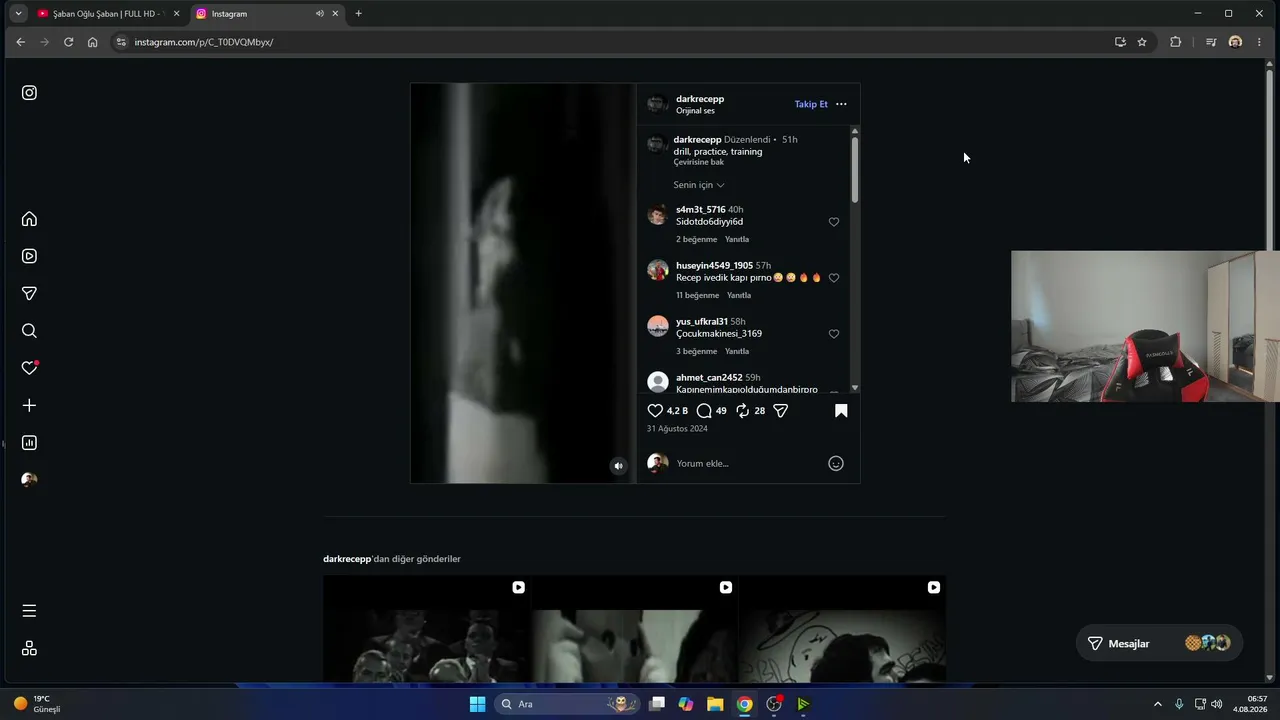Go back in browser history
Image resolution: width=1280 pixels, height=720 pixels.
click(20, 42)
